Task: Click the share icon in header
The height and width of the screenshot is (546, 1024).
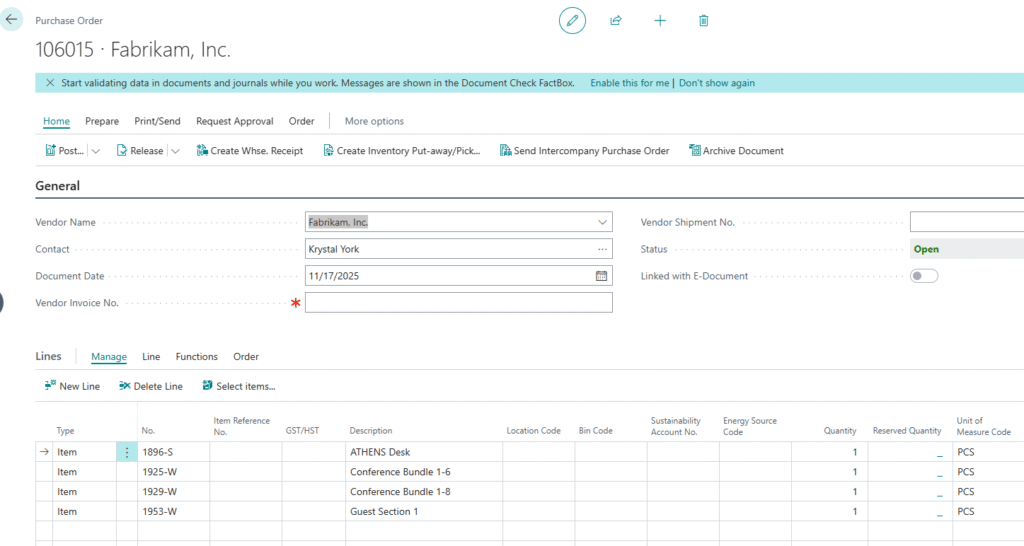Action: pyautogui.click(x=616, y=20)
